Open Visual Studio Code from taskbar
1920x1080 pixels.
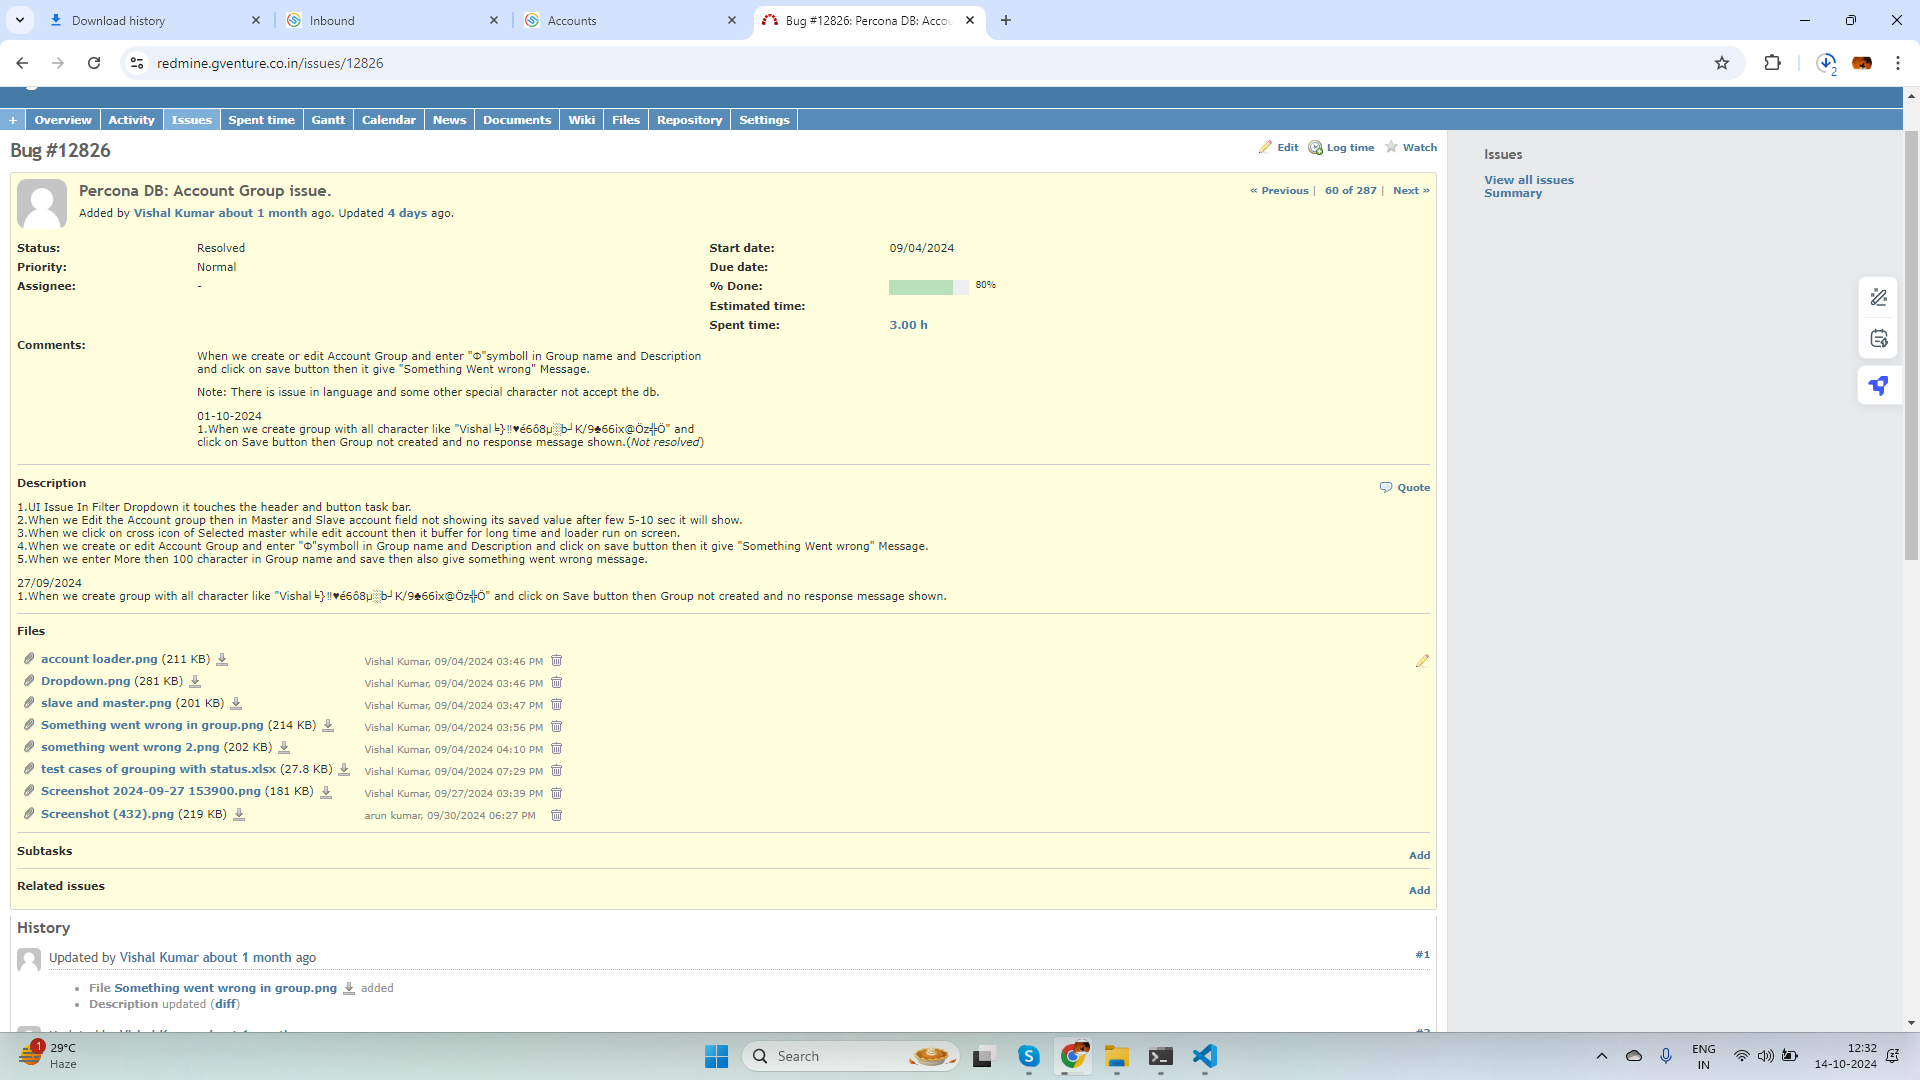[1205, 1057]
